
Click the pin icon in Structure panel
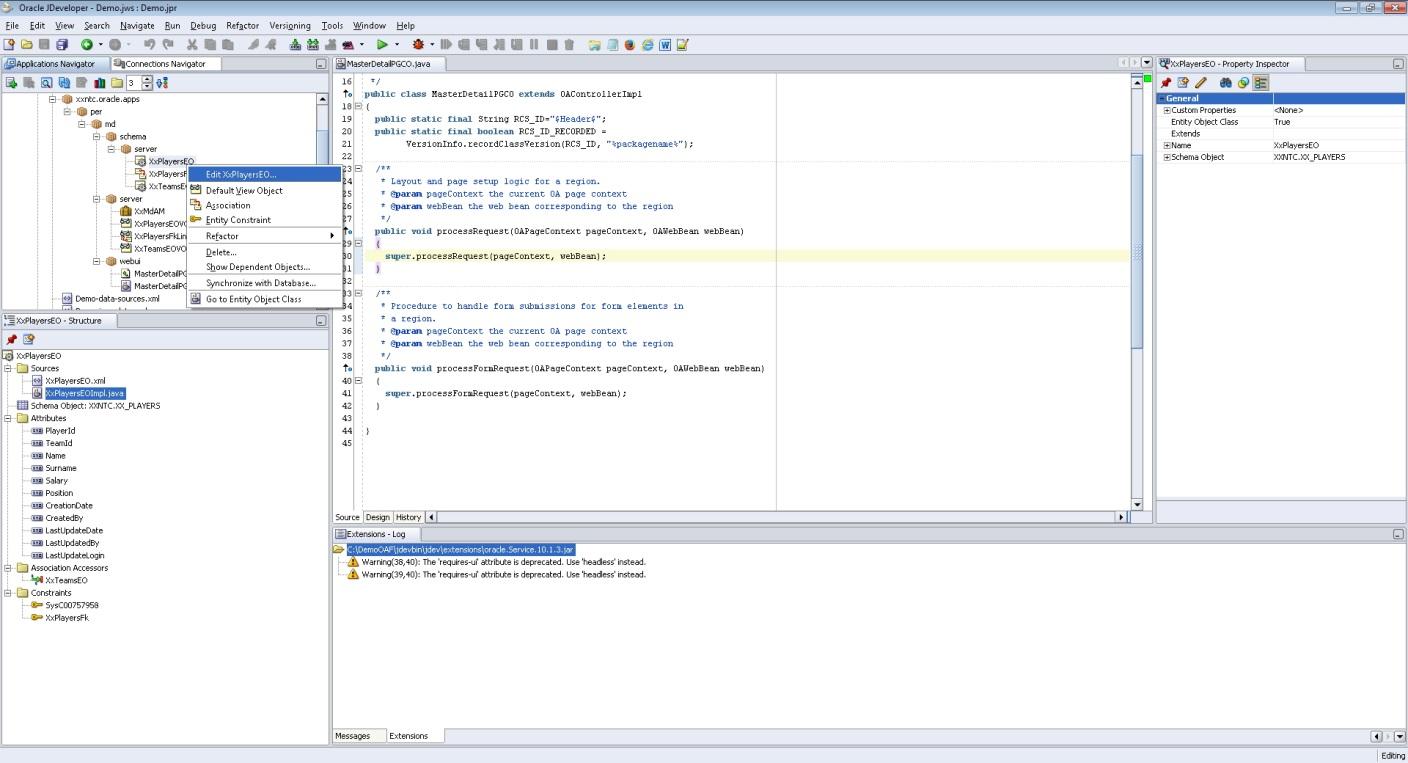12,339
